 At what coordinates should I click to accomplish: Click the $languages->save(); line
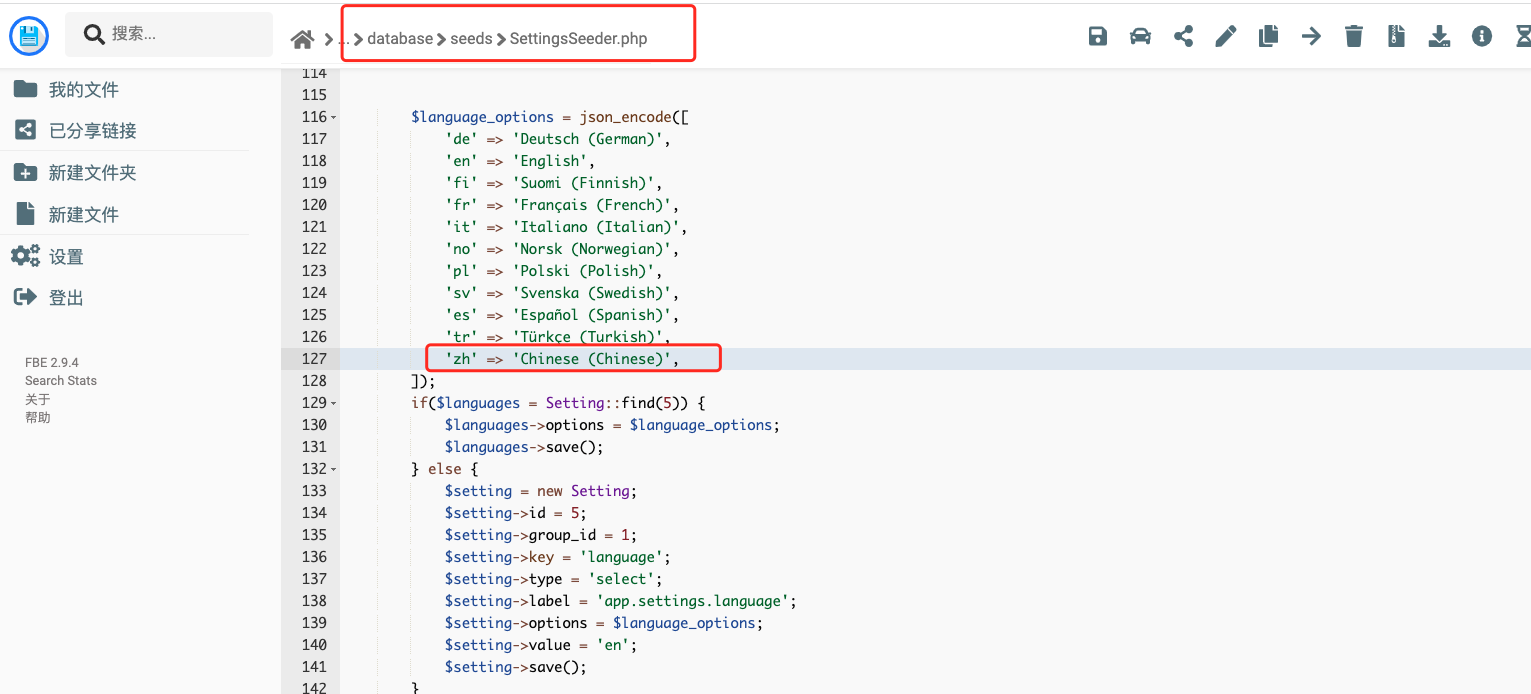(x=524, y=447)
